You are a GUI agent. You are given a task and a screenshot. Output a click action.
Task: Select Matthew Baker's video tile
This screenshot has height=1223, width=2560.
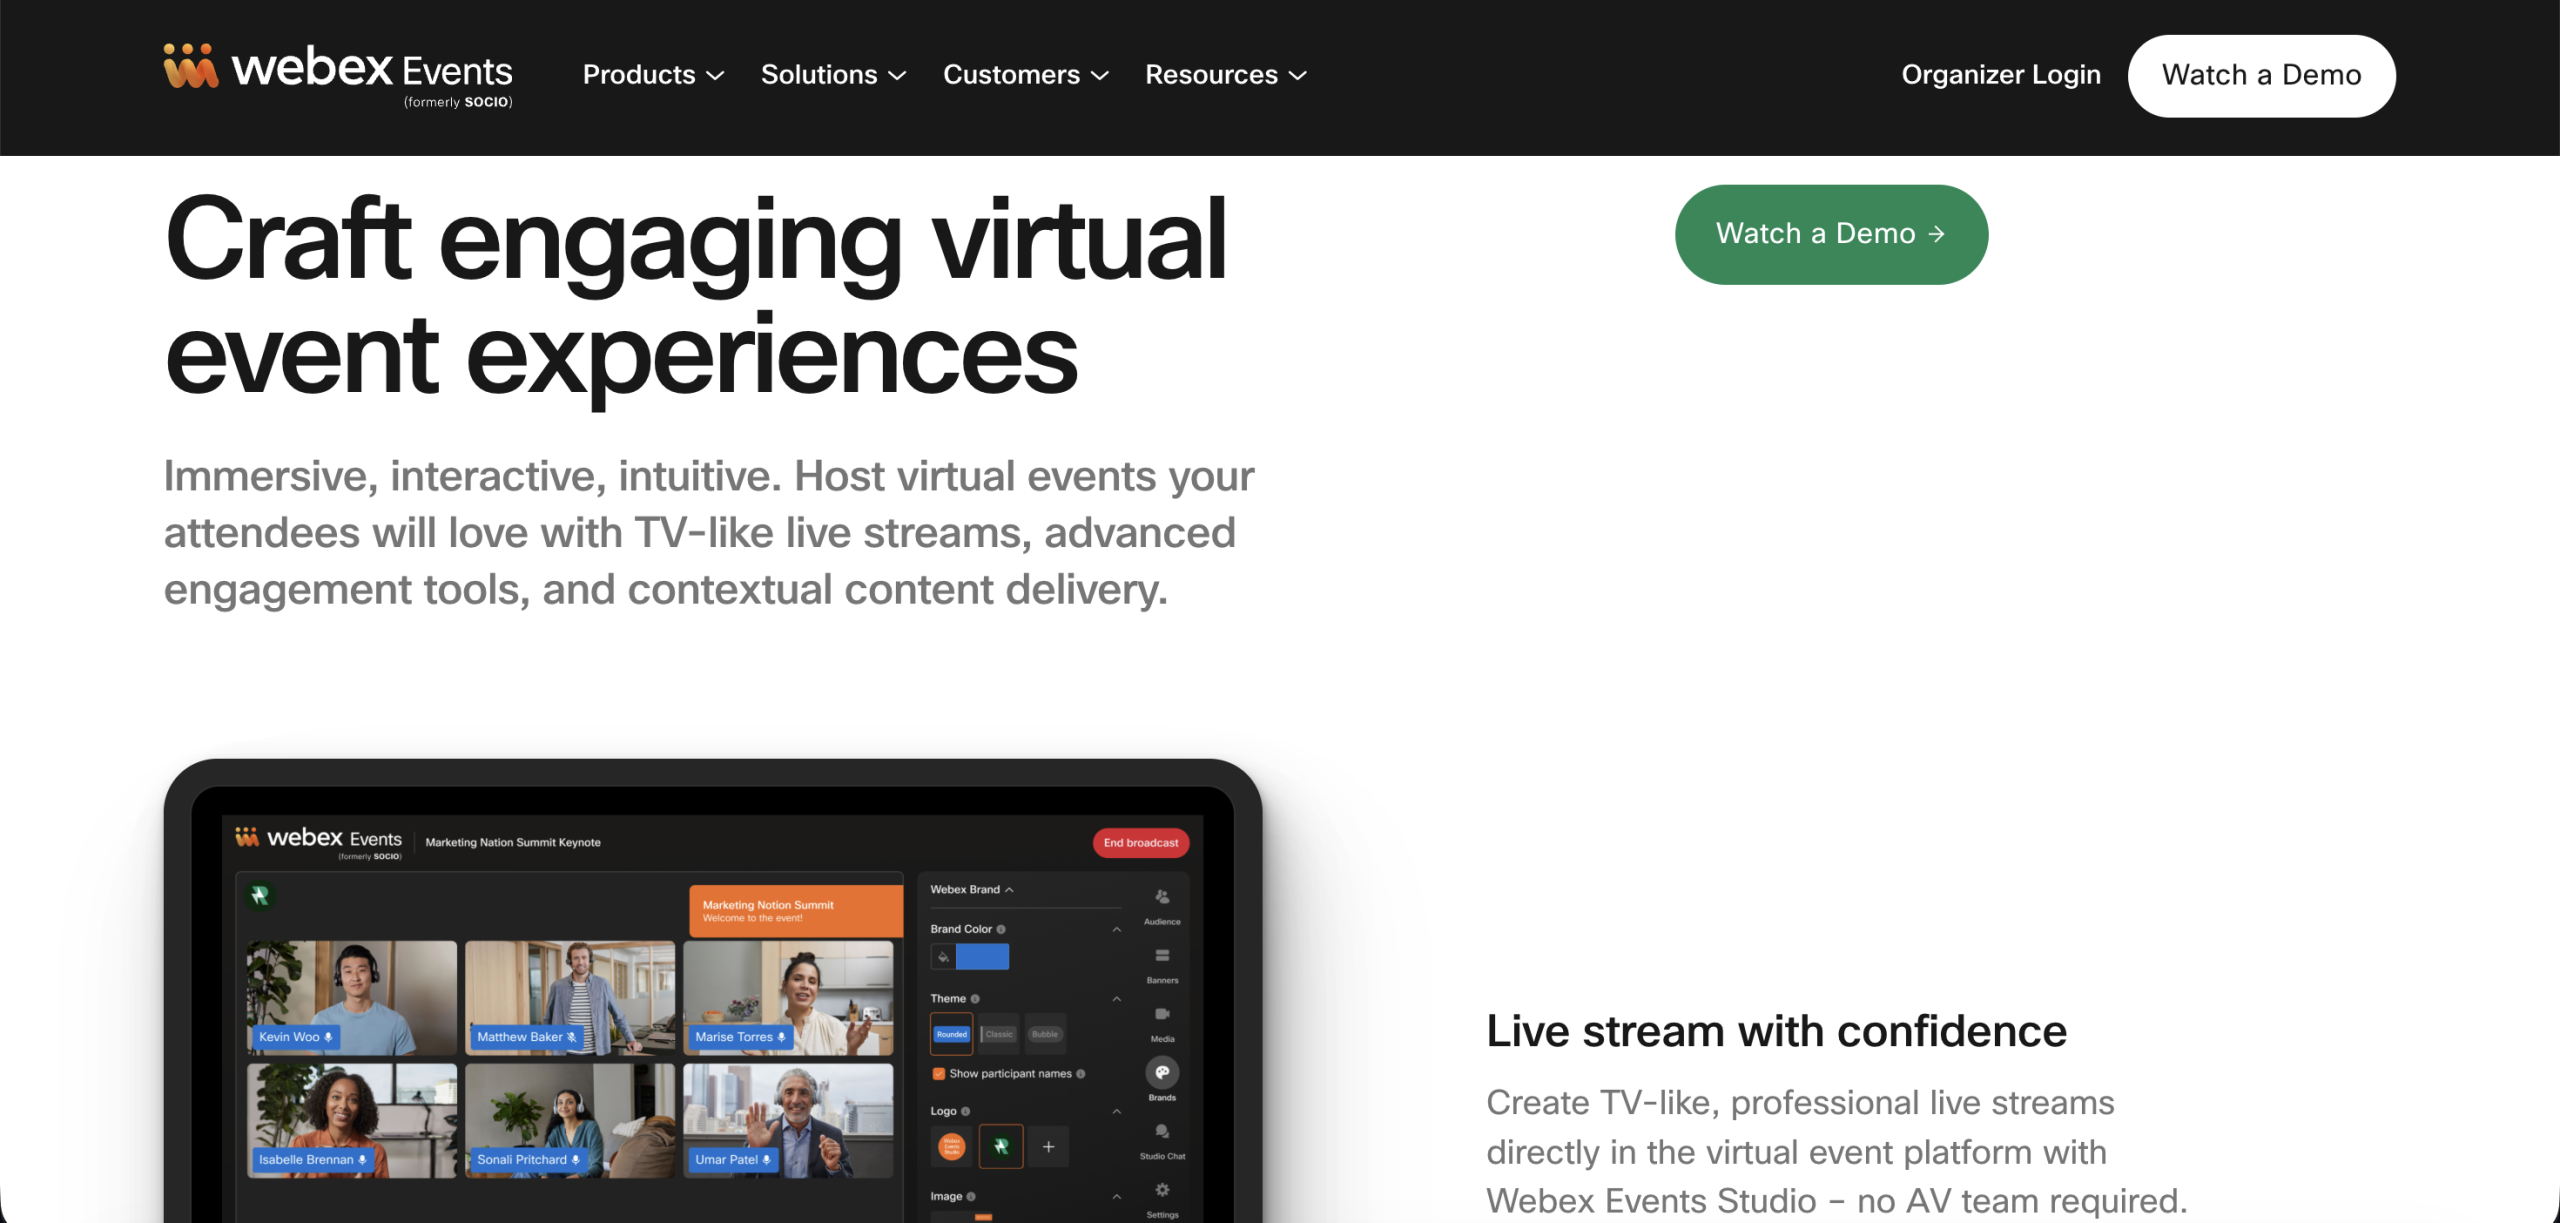click(x=570, y=997)
